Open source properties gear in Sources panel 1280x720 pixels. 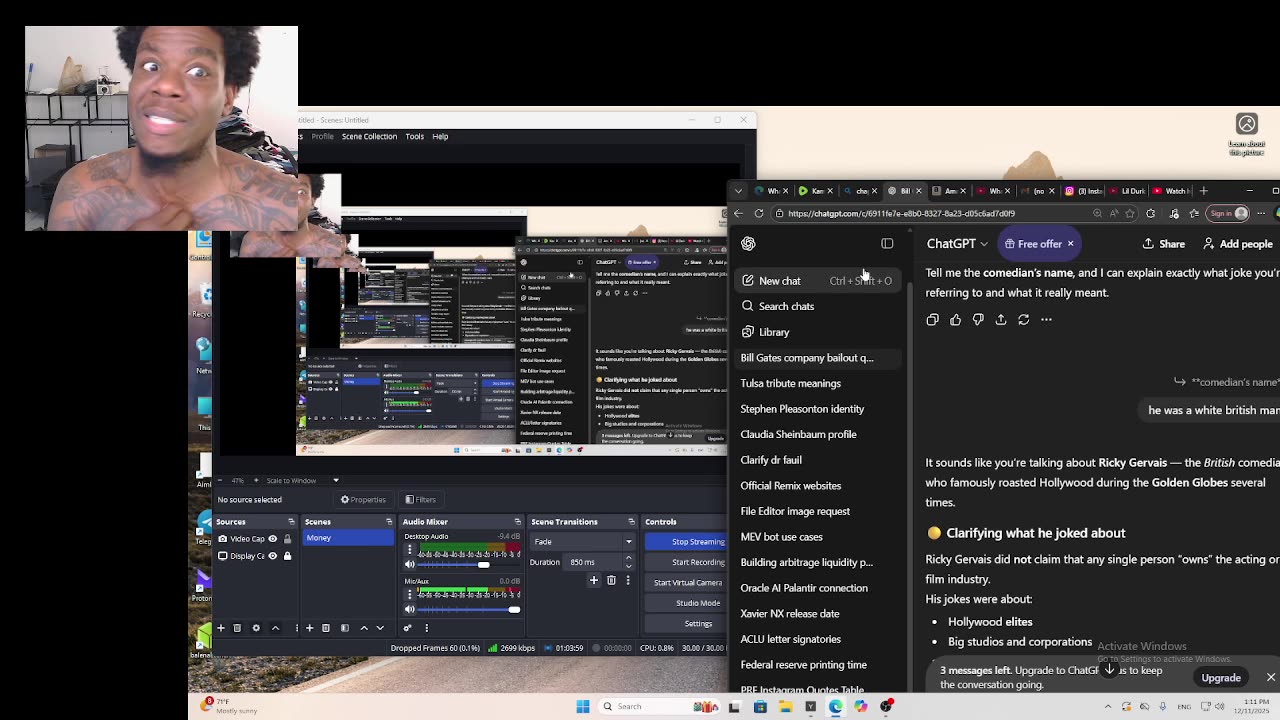256,628
